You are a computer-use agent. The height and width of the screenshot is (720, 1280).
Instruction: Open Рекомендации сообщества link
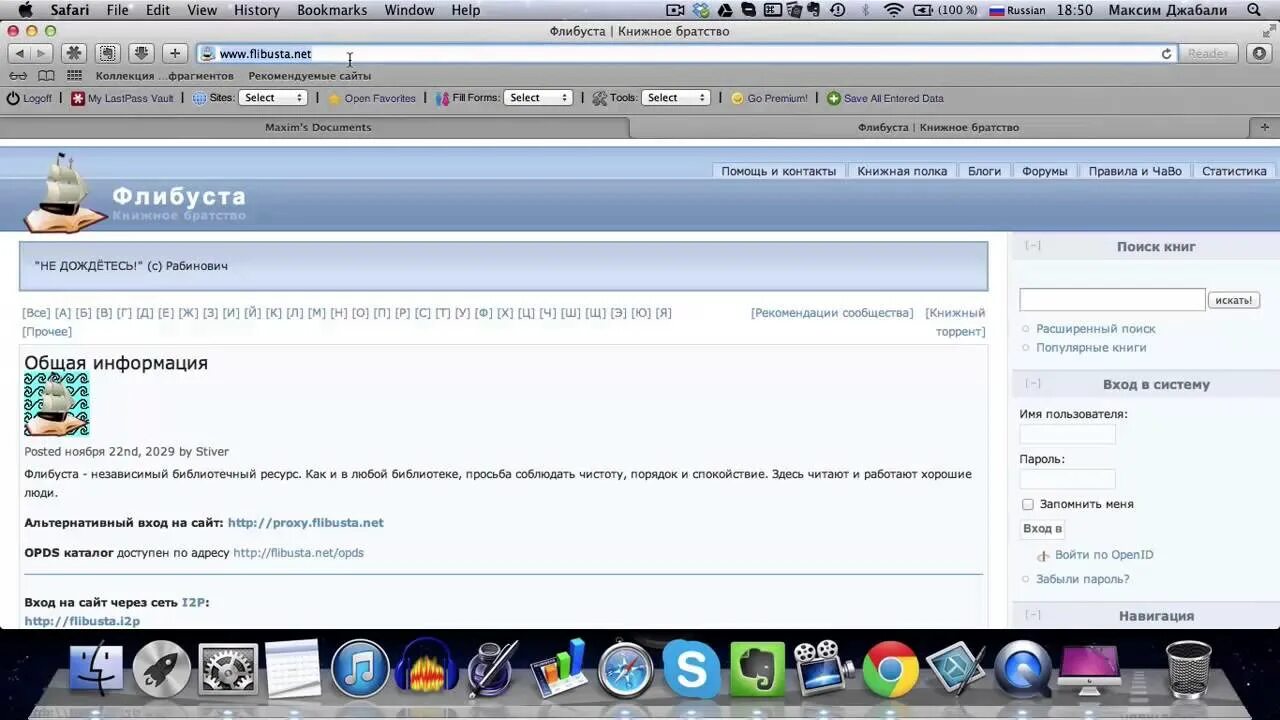832,313
